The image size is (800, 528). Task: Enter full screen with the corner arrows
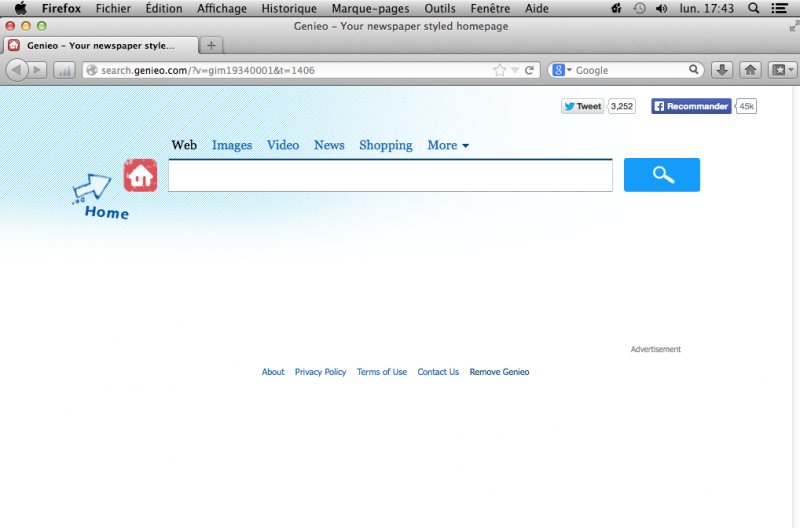794,27
